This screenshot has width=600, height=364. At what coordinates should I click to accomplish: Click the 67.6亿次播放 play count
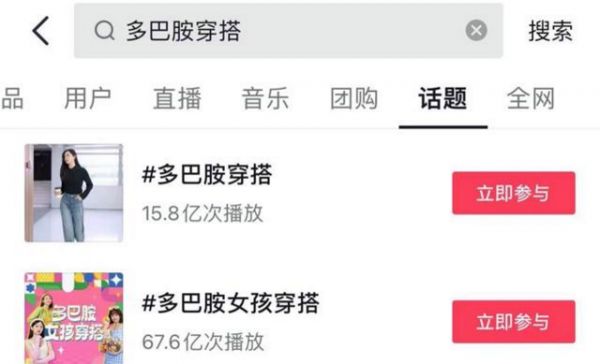pos(203,342)
